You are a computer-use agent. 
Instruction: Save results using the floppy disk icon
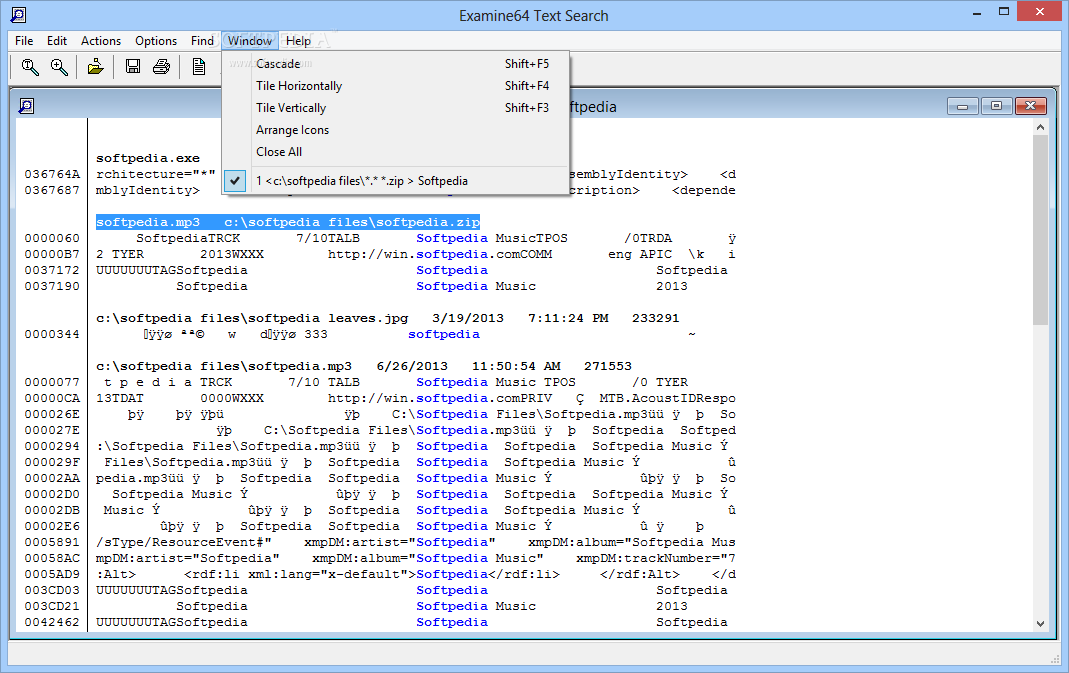pos(133,67)
